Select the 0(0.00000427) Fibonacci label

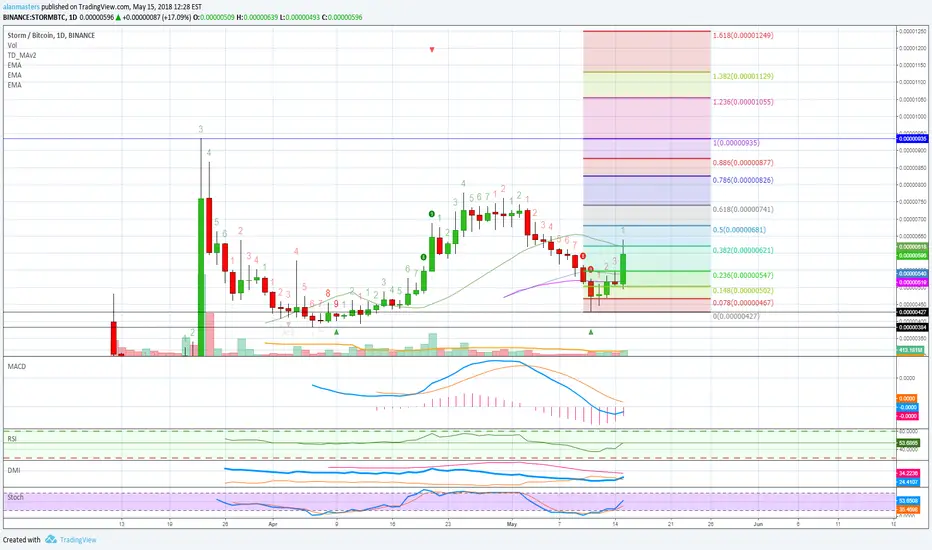coord(736,316)
